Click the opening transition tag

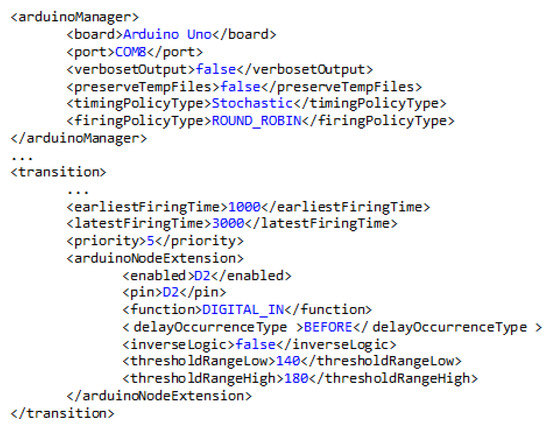click(58, 172)
